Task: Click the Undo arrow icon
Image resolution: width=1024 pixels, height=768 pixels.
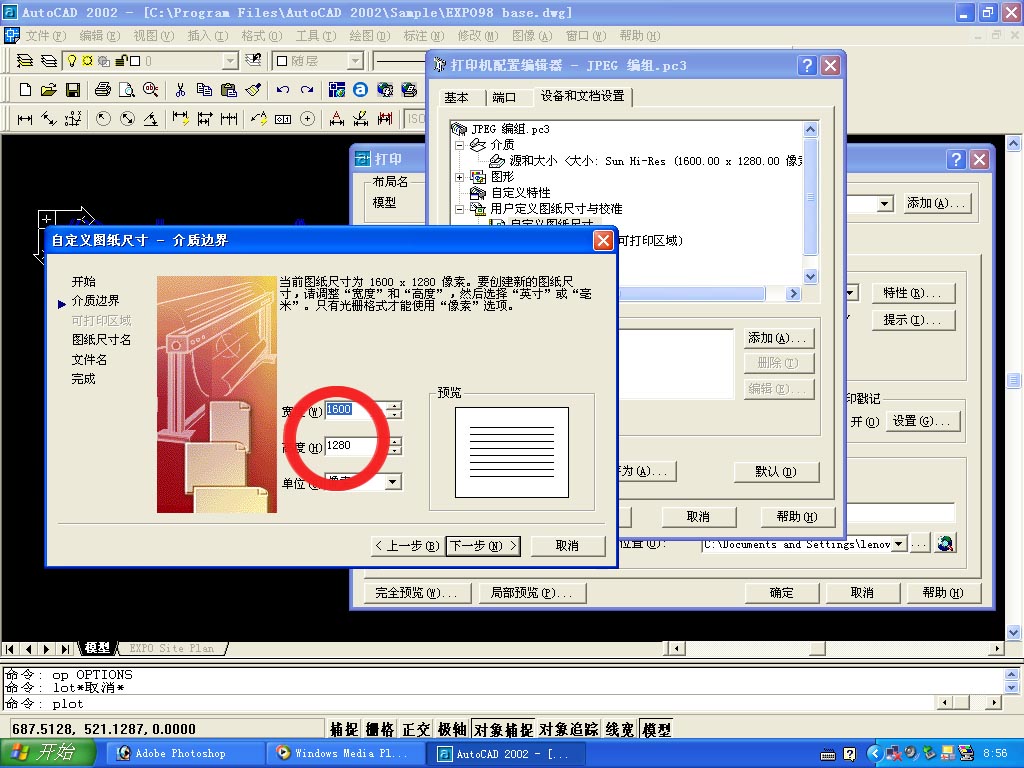Action: pyautogui.click(x=283, y=89)
